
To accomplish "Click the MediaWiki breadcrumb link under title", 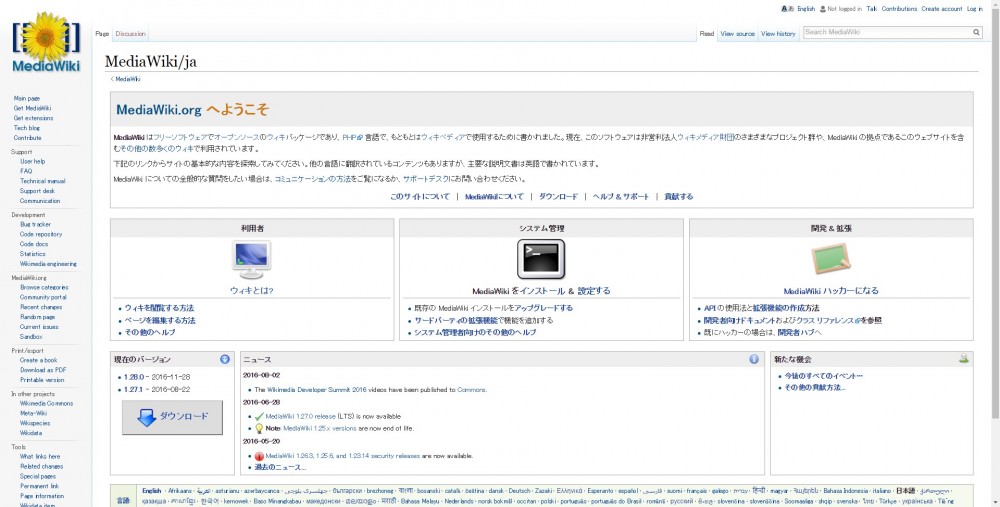I will click(128, 79).
